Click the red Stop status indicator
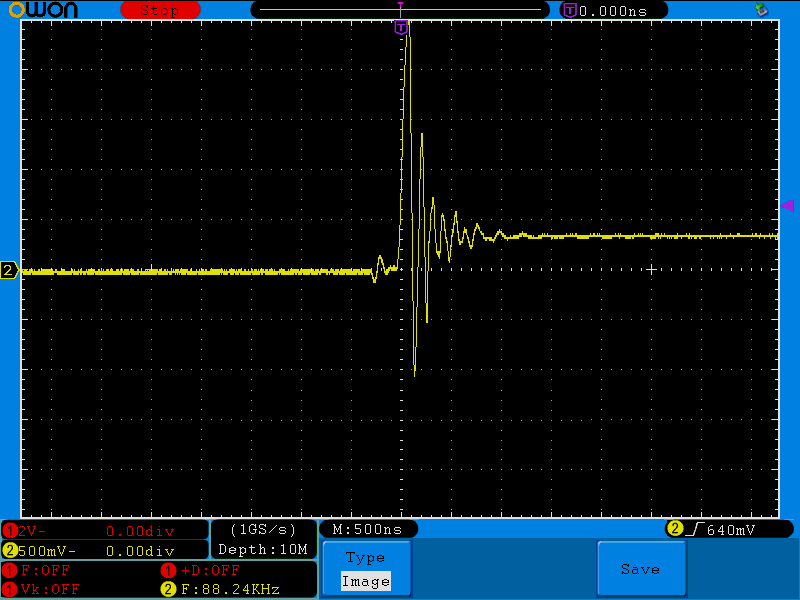 pos(159,10)
